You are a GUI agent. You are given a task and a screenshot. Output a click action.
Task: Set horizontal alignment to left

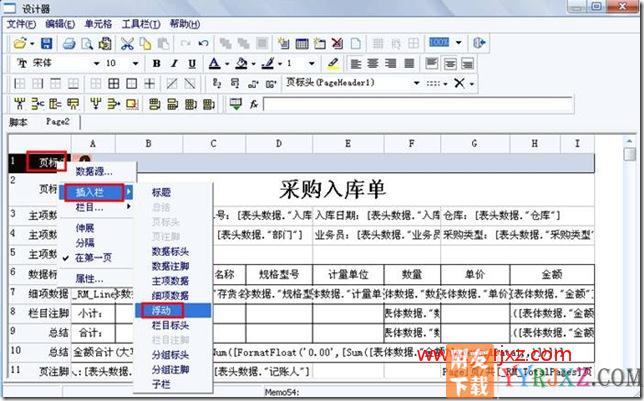tap(355, 64)
